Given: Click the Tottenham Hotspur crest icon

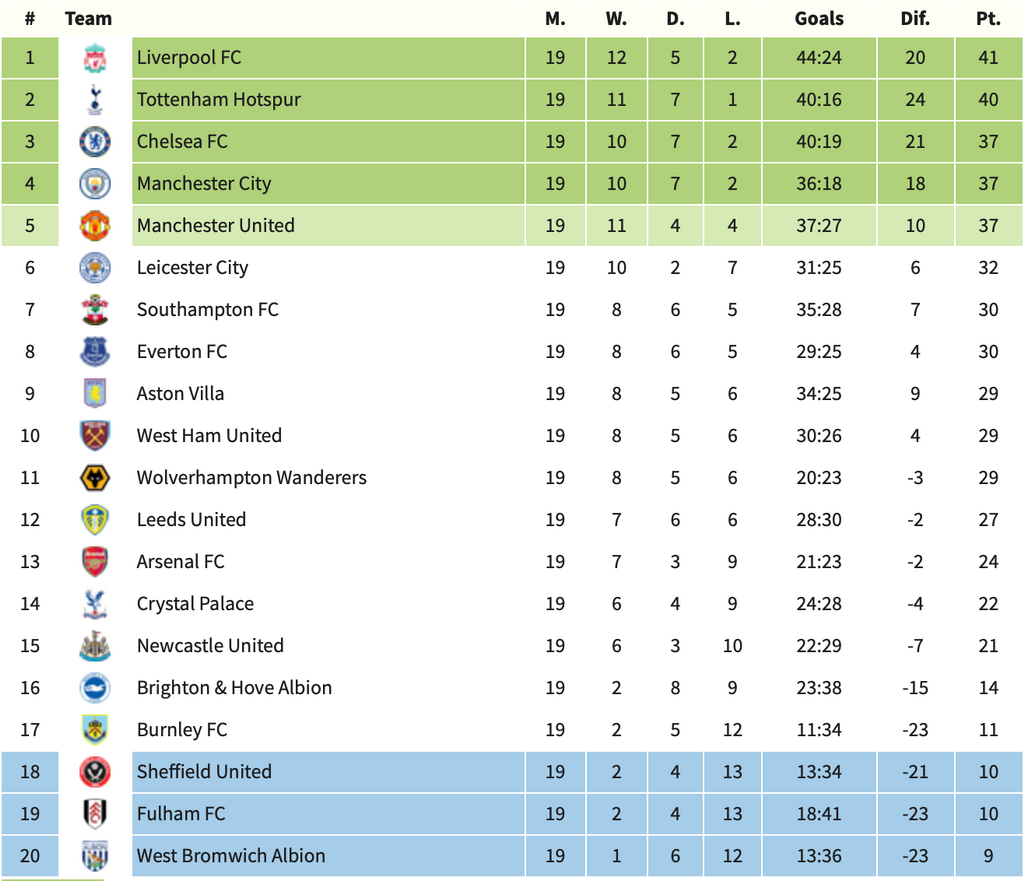Looking at the screenshot, I should coord(95,100).
